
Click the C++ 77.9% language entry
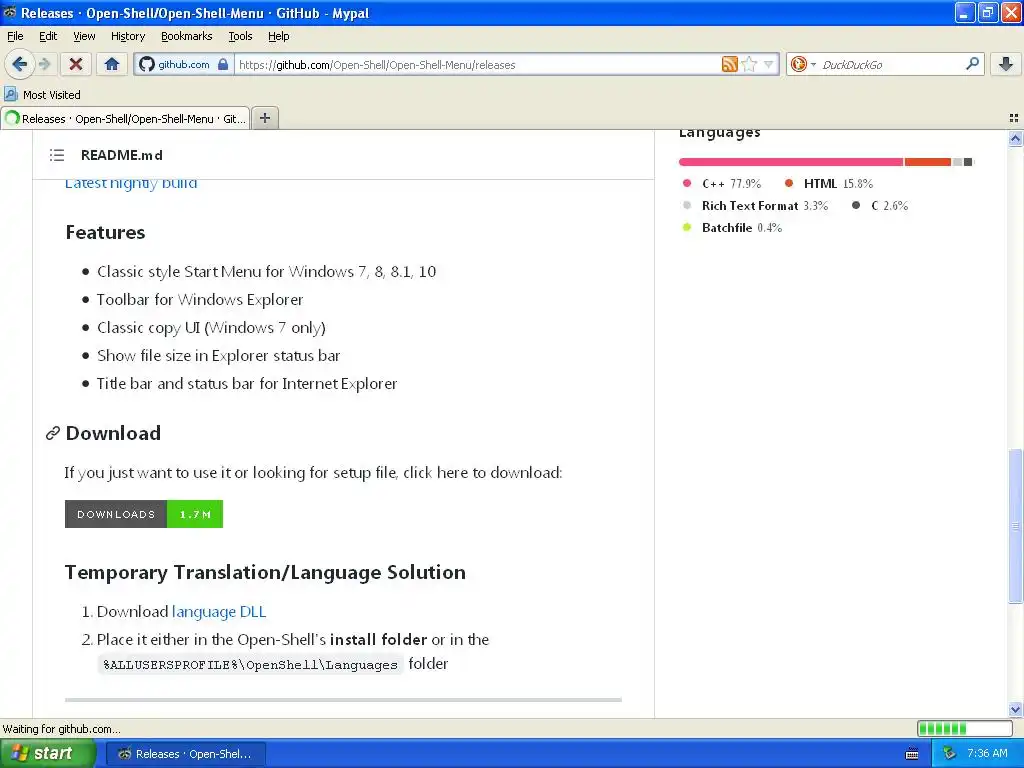click(x=722, y=184)
